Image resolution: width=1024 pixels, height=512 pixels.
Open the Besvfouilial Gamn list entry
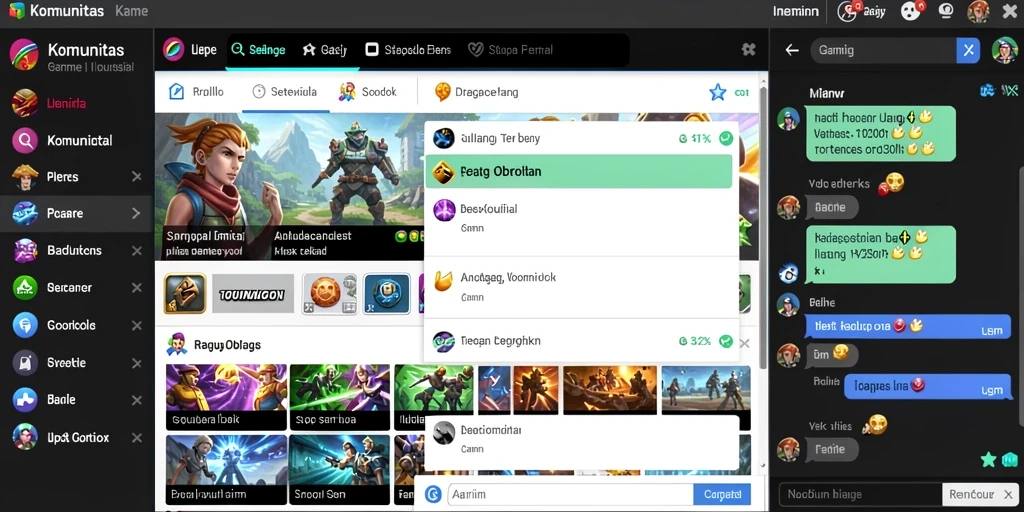(581, 219)
